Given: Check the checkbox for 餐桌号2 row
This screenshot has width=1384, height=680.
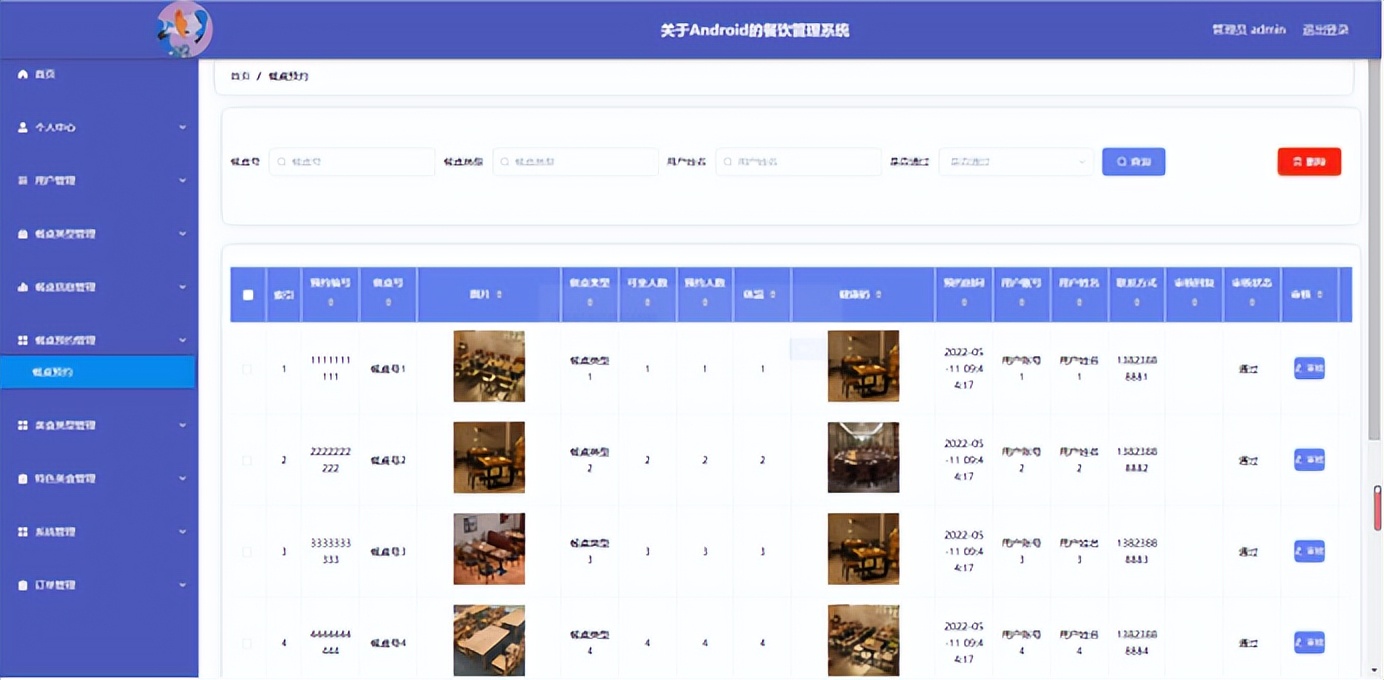Looking at the screenshot, I should click(248, 459).
